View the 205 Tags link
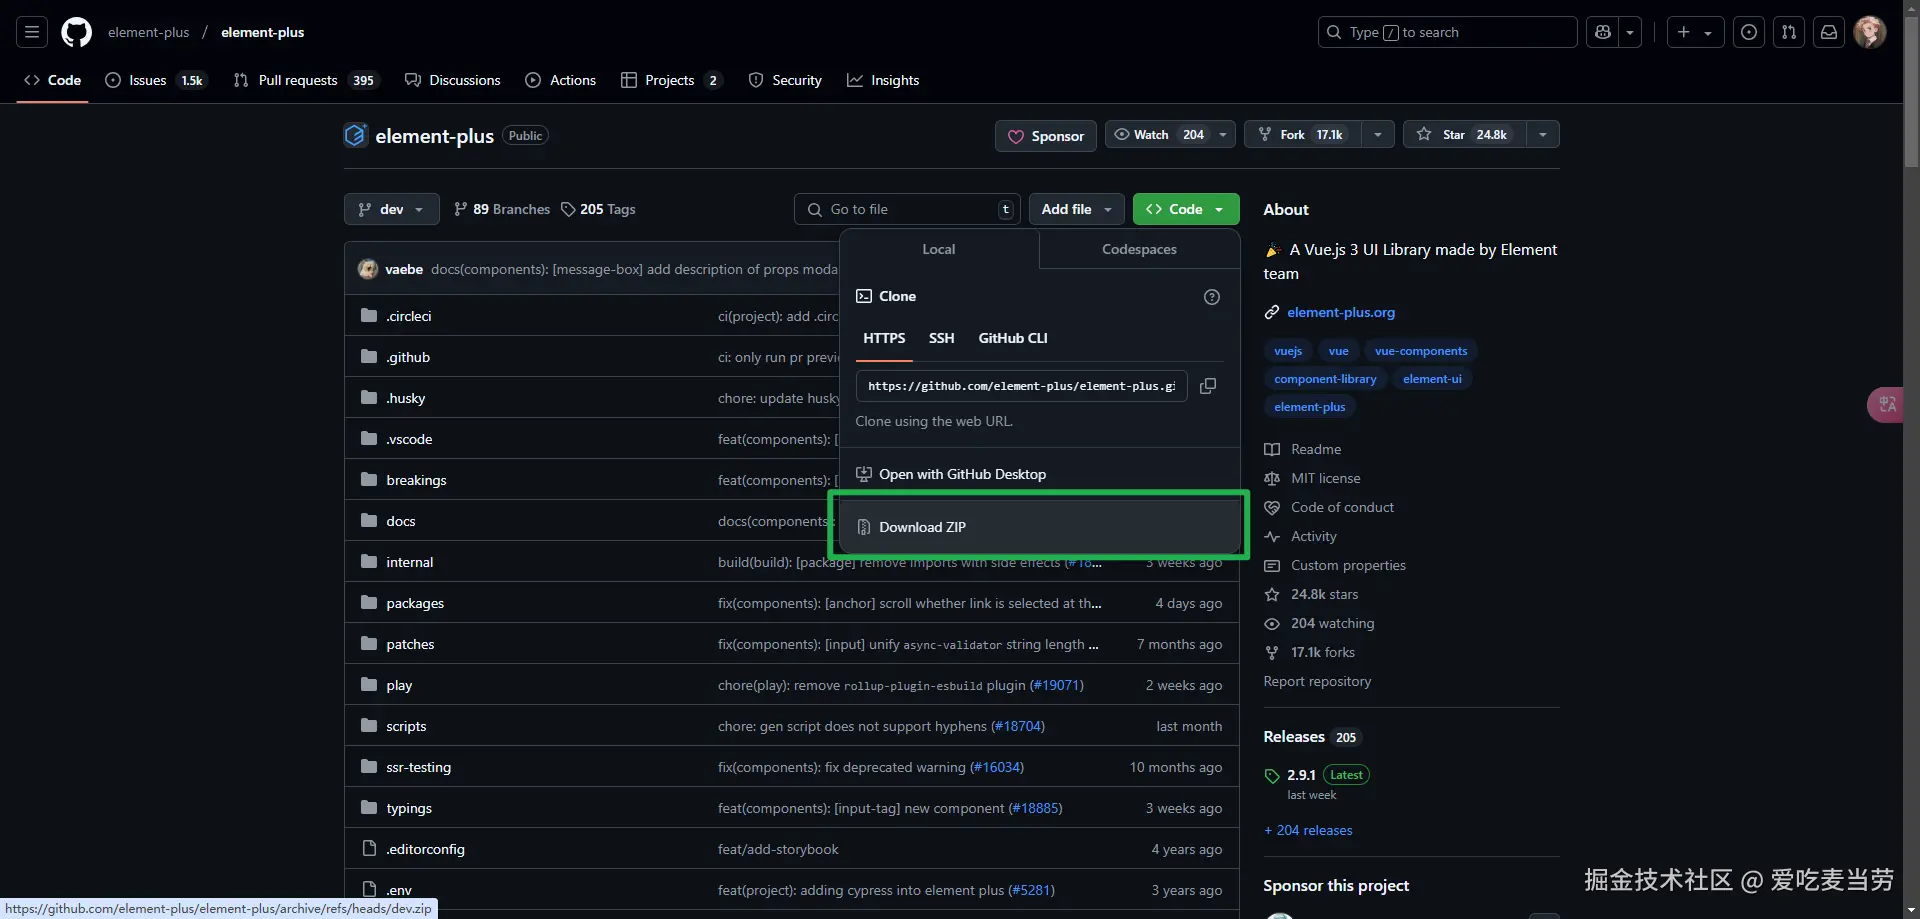Screen dimensions: 1920x919 598,209
